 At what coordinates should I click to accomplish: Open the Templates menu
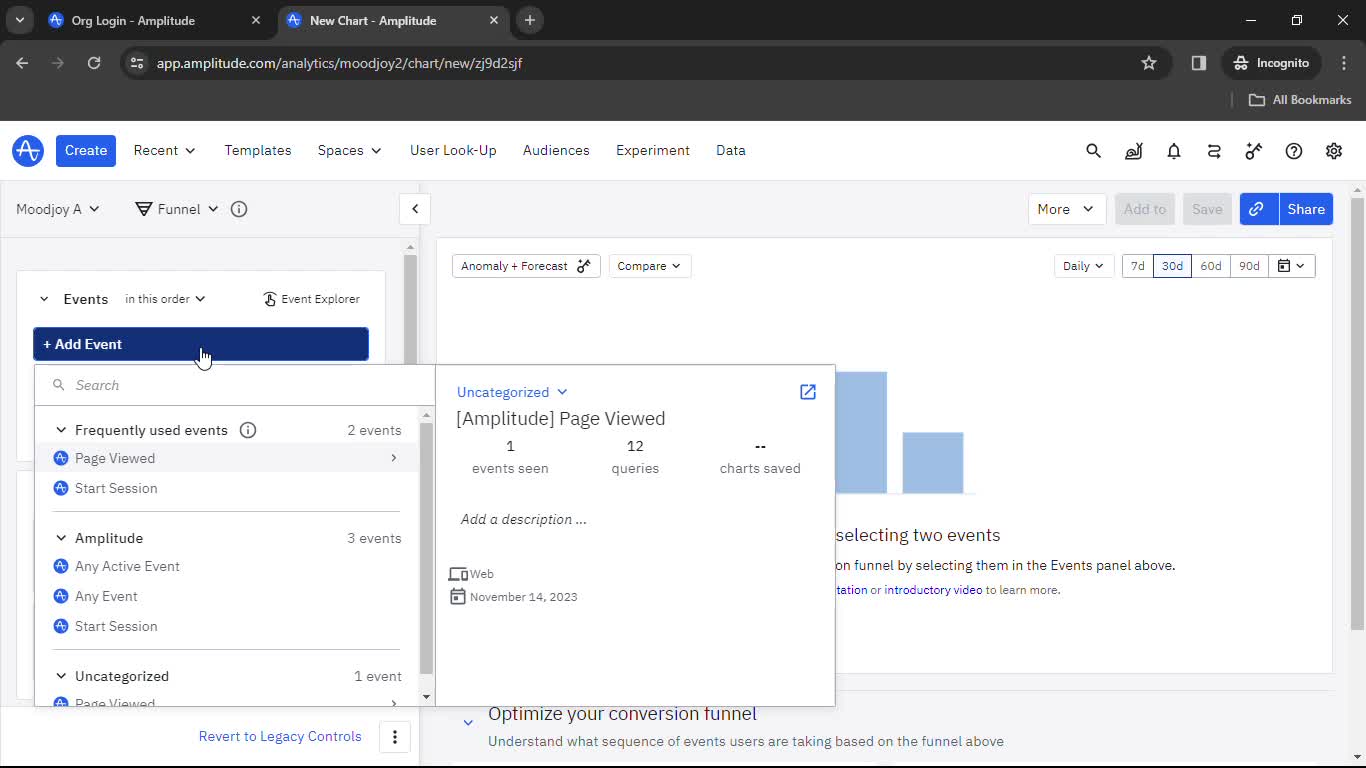(x=258, y=150)
